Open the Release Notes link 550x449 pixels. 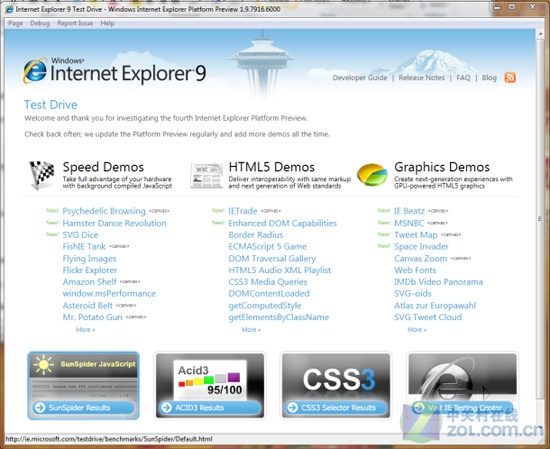[422, 78]
